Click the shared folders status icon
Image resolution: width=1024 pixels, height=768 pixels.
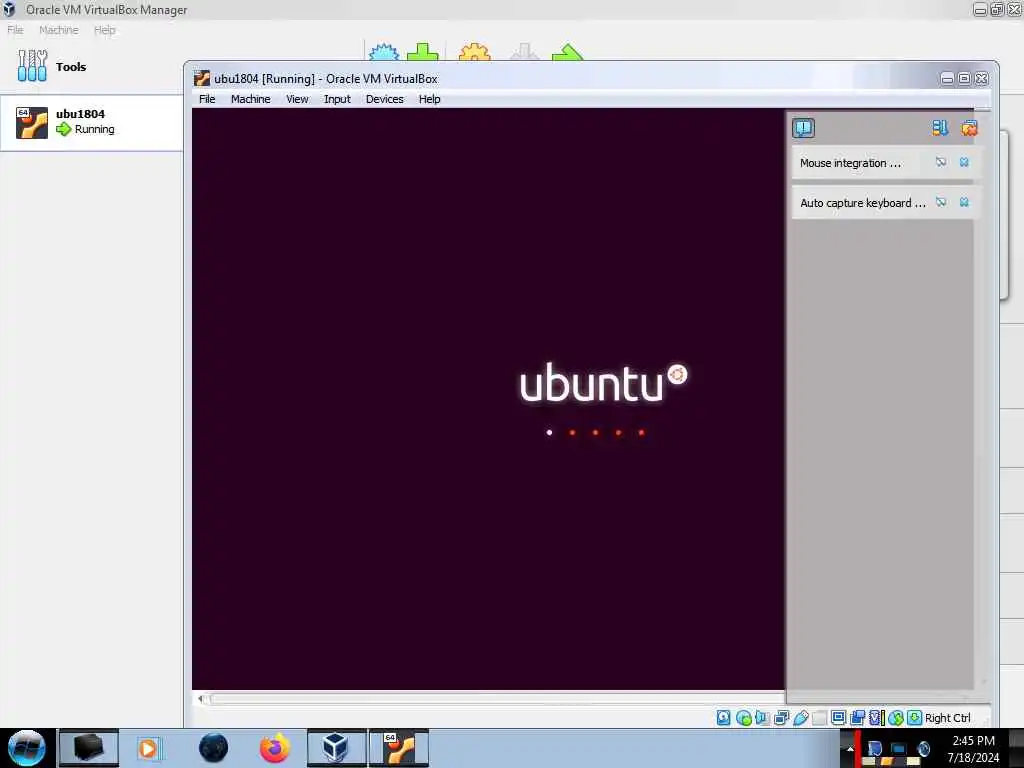tap(820, 718)
